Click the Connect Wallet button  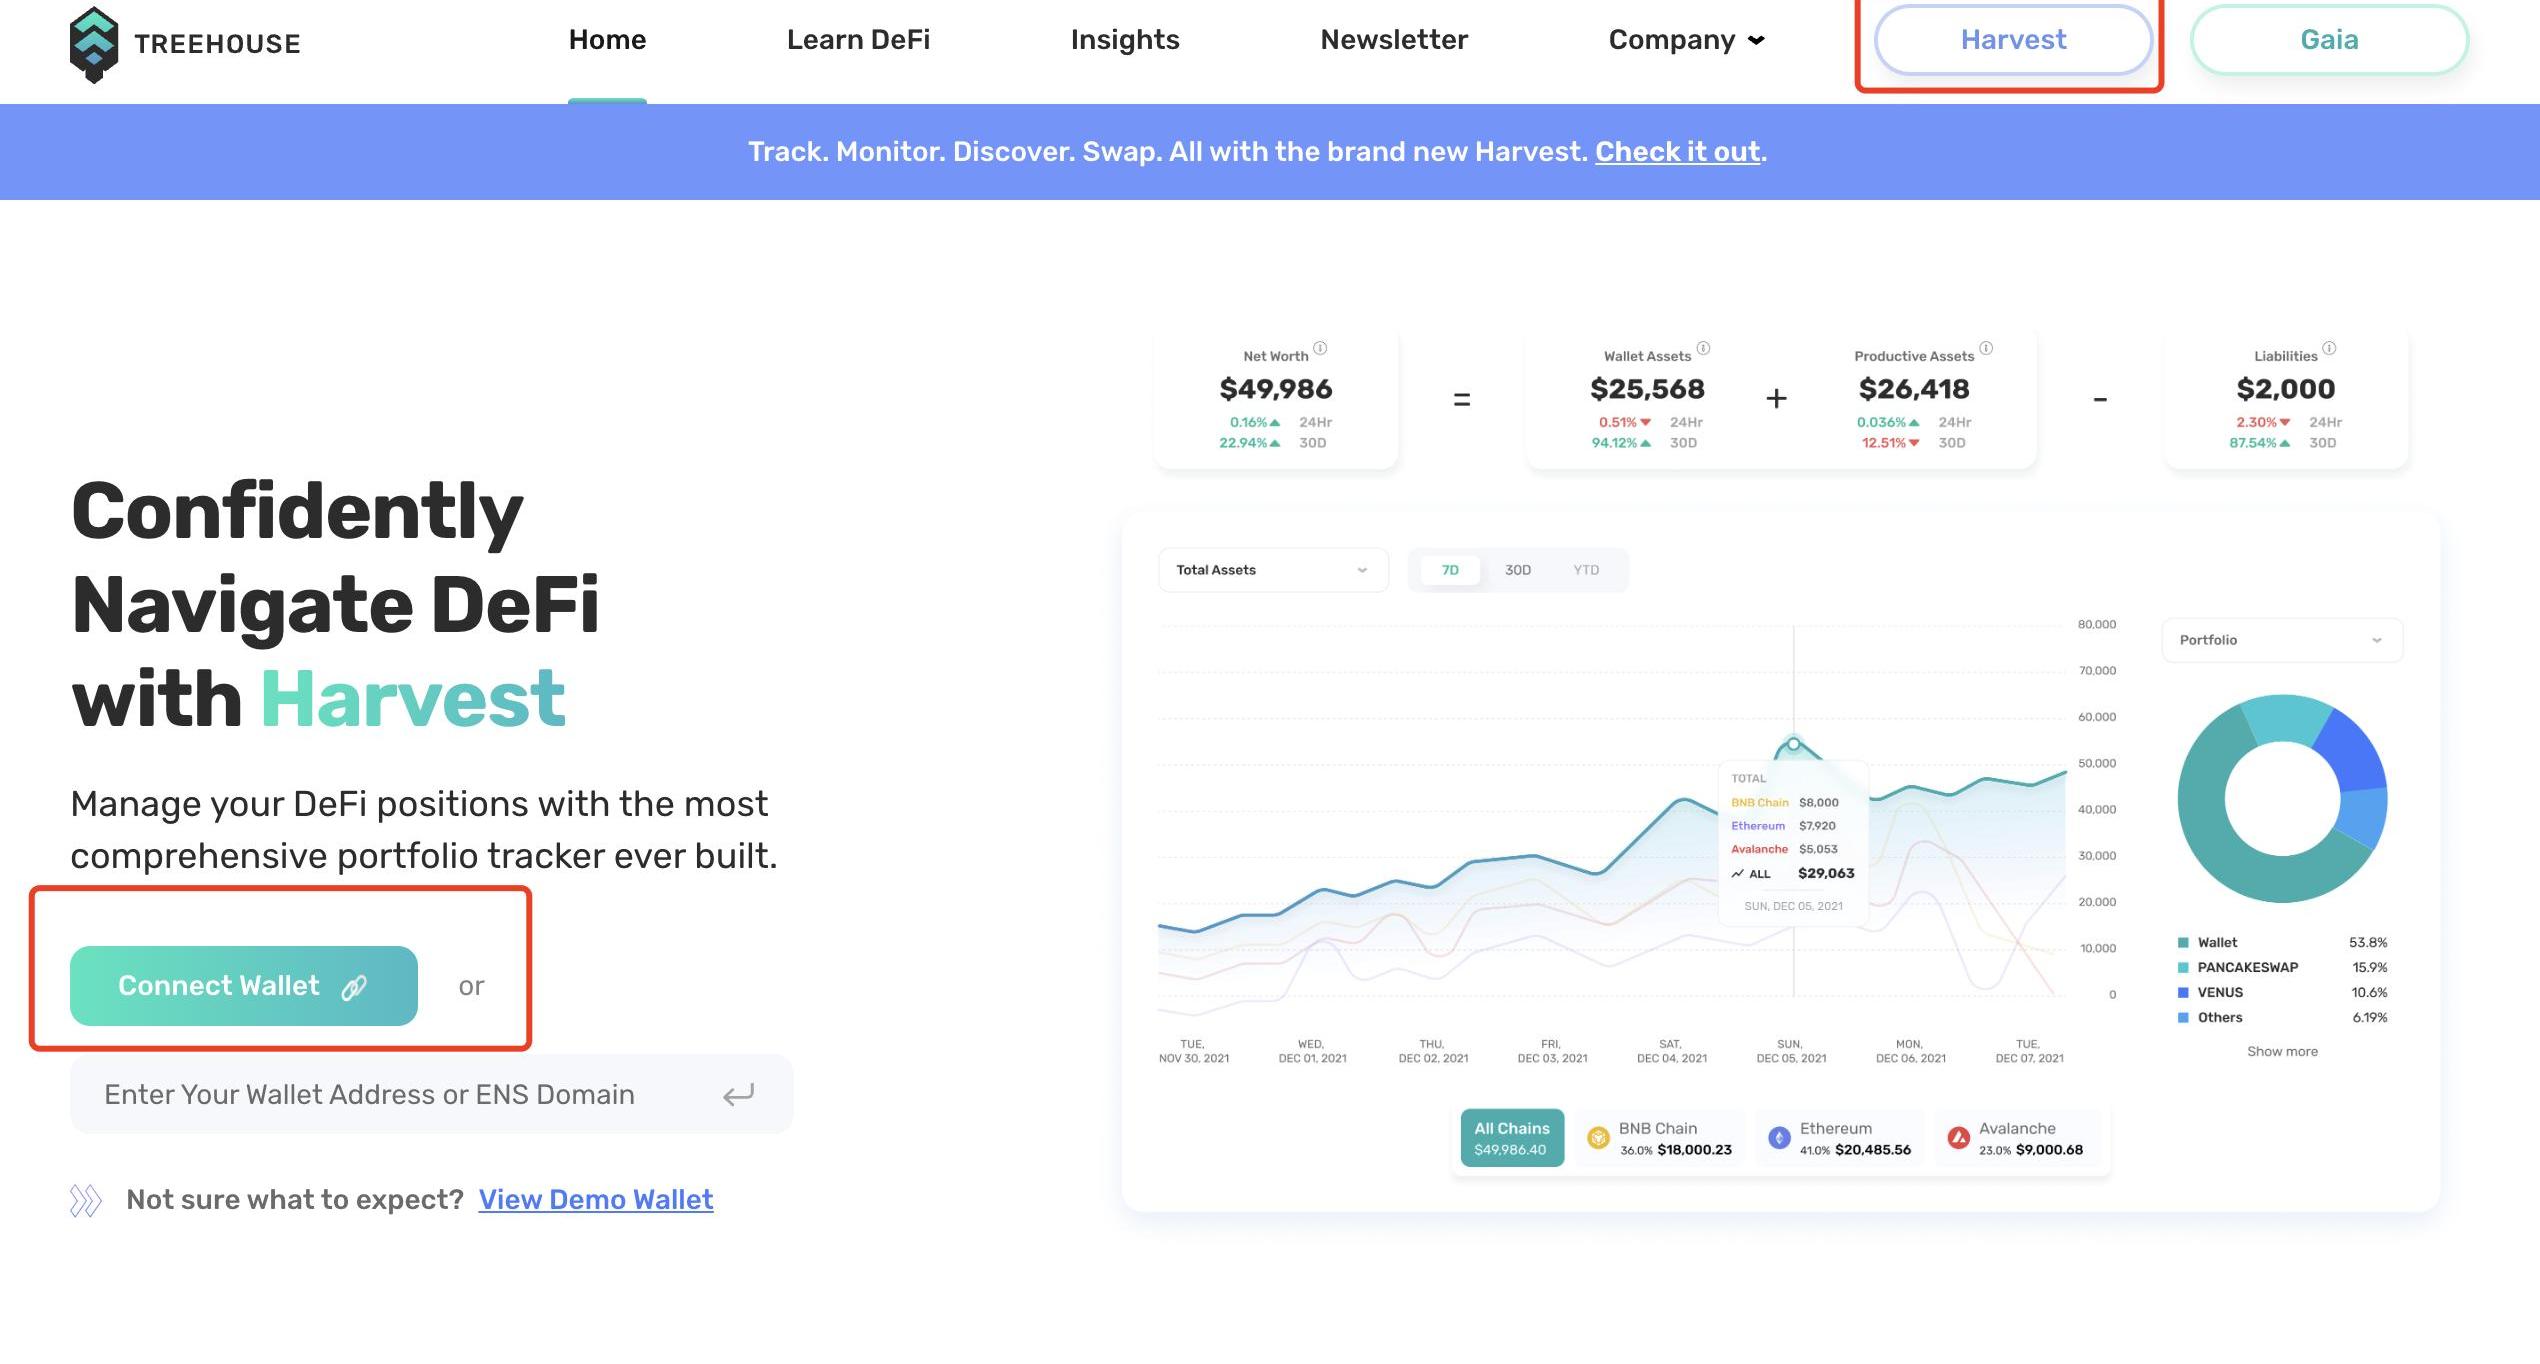coord(243,986)
